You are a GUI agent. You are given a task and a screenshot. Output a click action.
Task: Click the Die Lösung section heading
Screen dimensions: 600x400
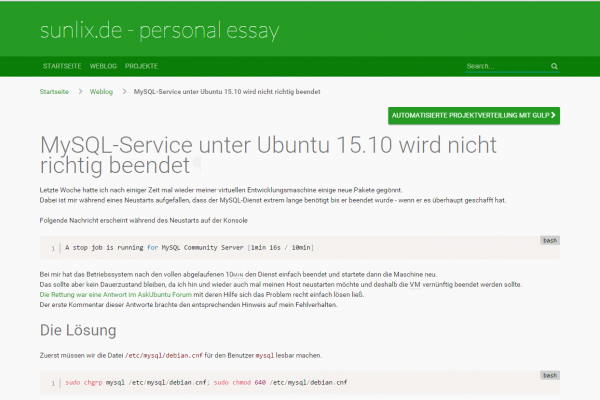78,330
